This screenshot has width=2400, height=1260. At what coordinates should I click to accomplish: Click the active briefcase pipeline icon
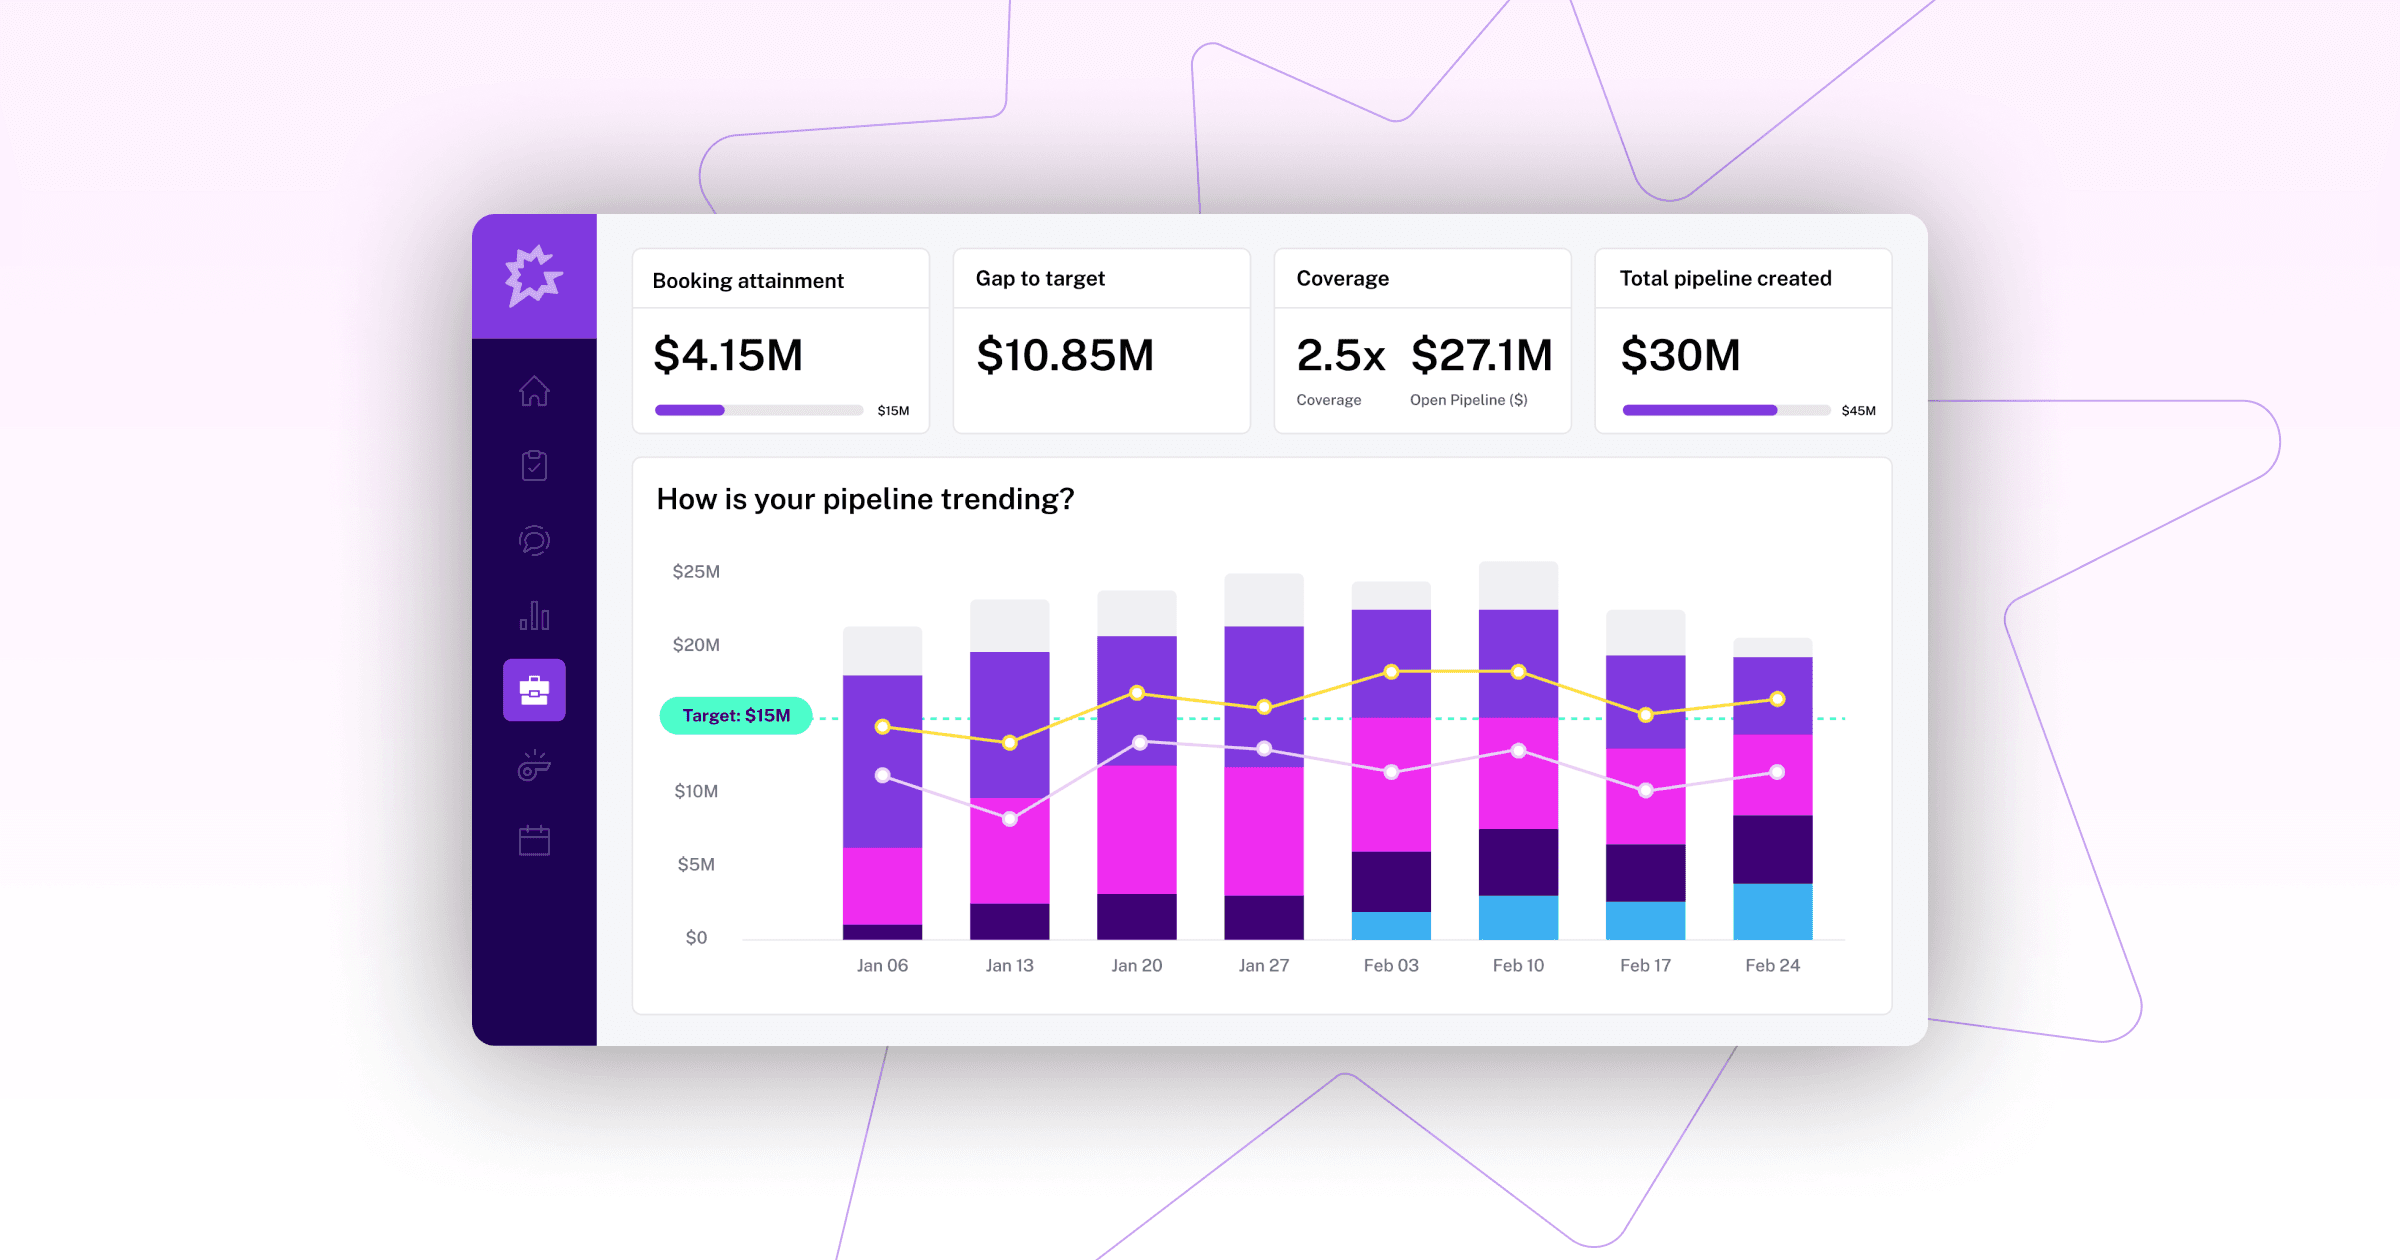point(535,690)
